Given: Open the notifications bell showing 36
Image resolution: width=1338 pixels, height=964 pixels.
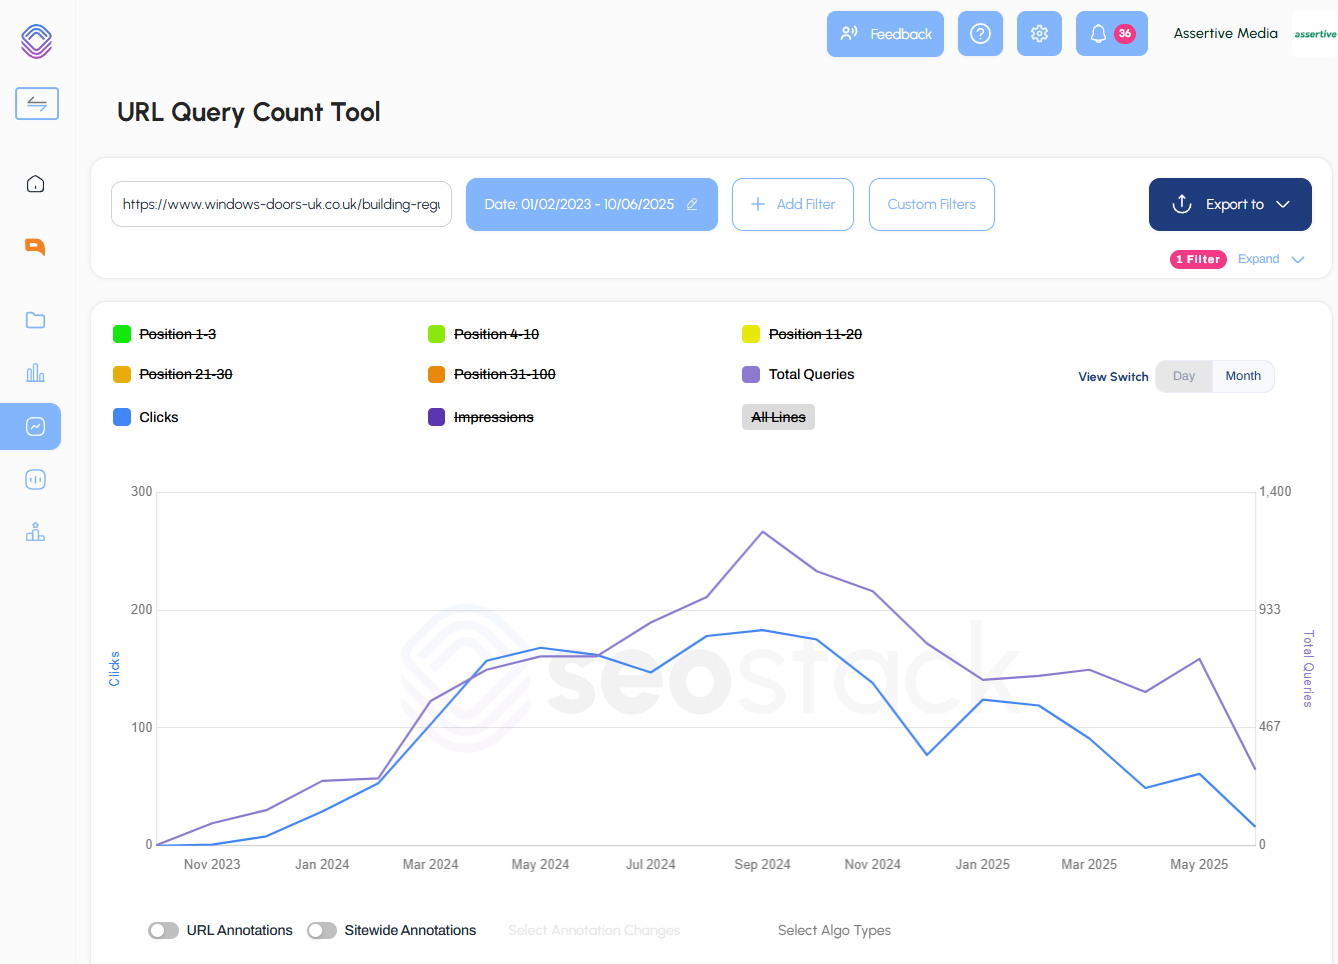Looking at the screenshot, I should click(1111, 33).
